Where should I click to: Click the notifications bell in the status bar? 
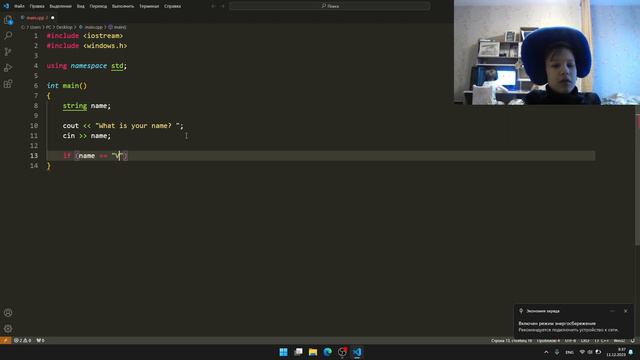tap(633, 340)
